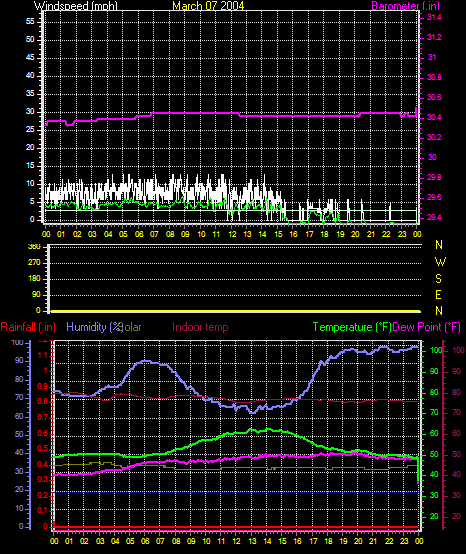Click the Solar legend label
Image resolution: width=466 pixels, height=554 pixels.
pyautogui.click(x=131, y=327)
